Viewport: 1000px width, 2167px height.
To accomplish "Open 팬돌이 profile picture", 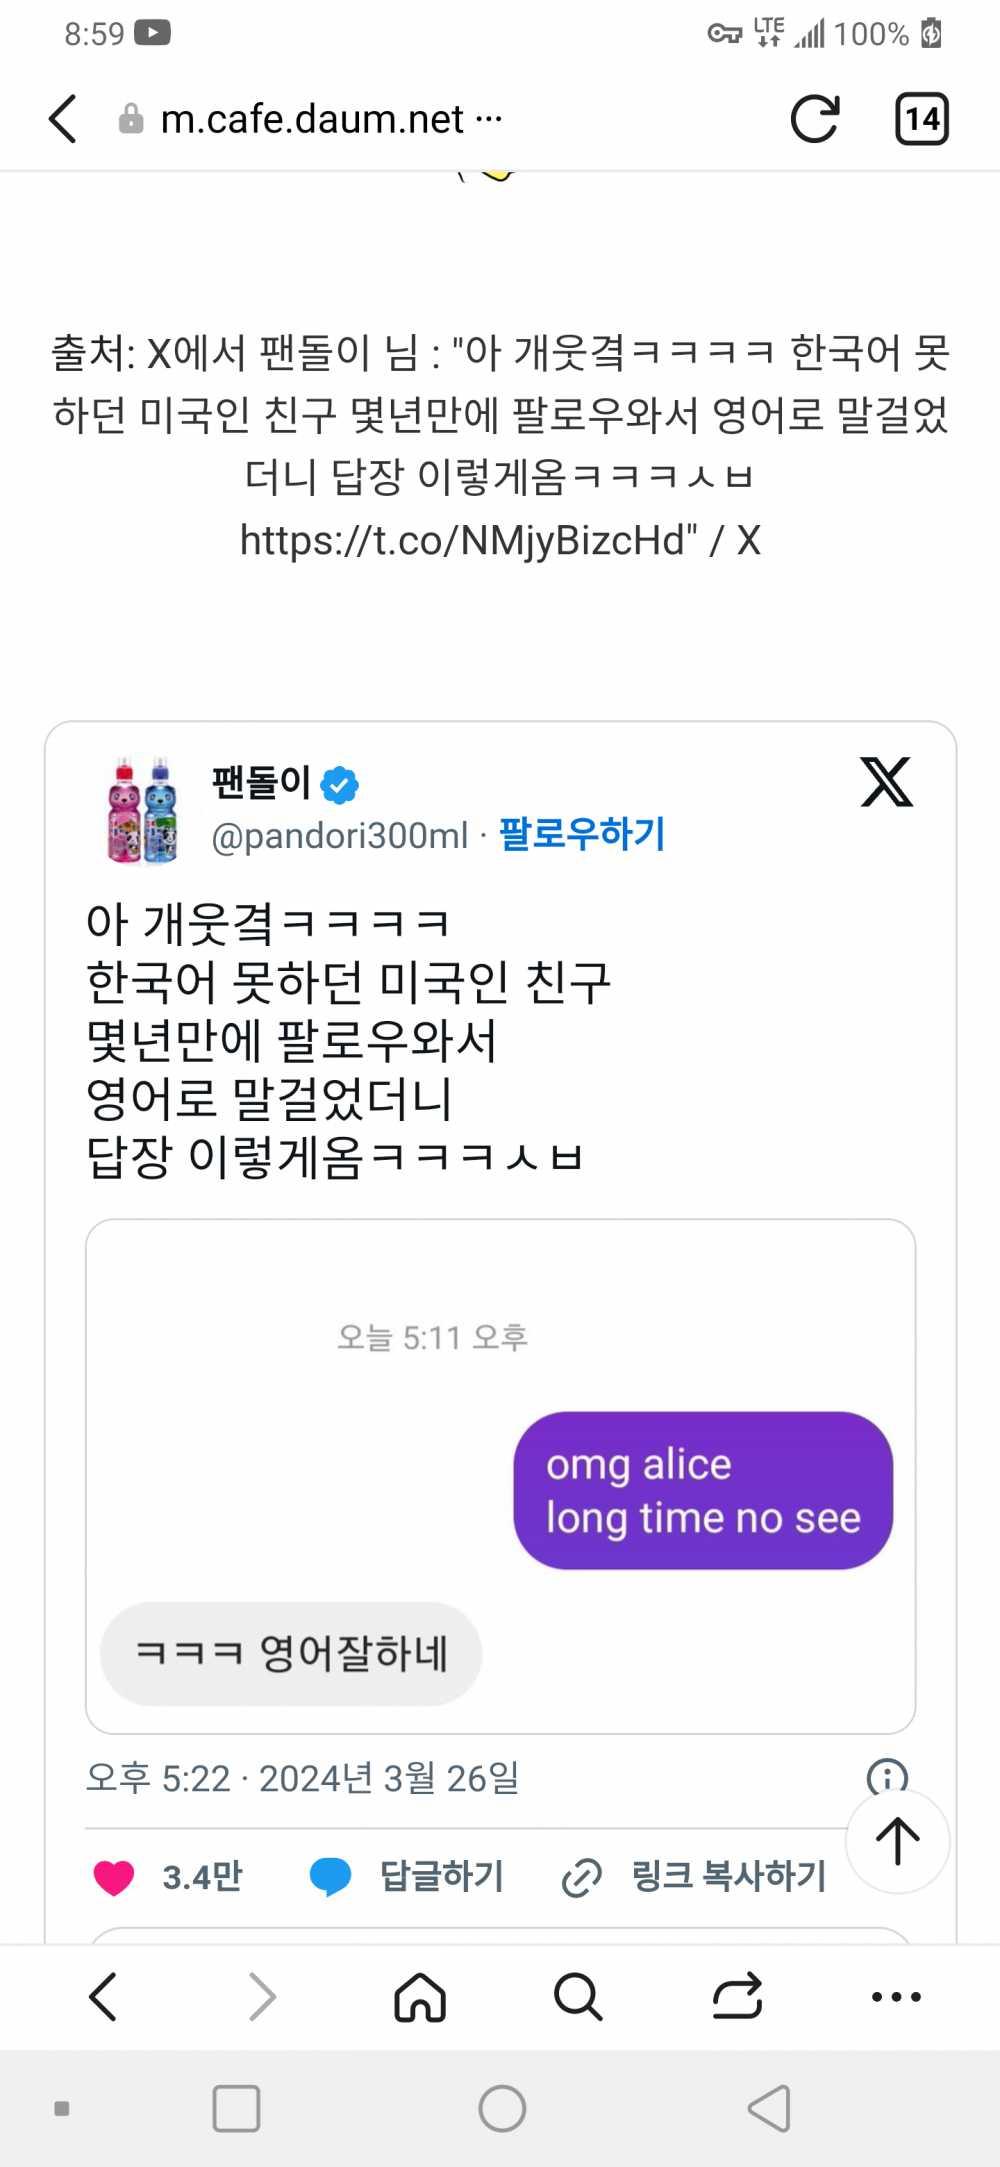I will 143,810.
